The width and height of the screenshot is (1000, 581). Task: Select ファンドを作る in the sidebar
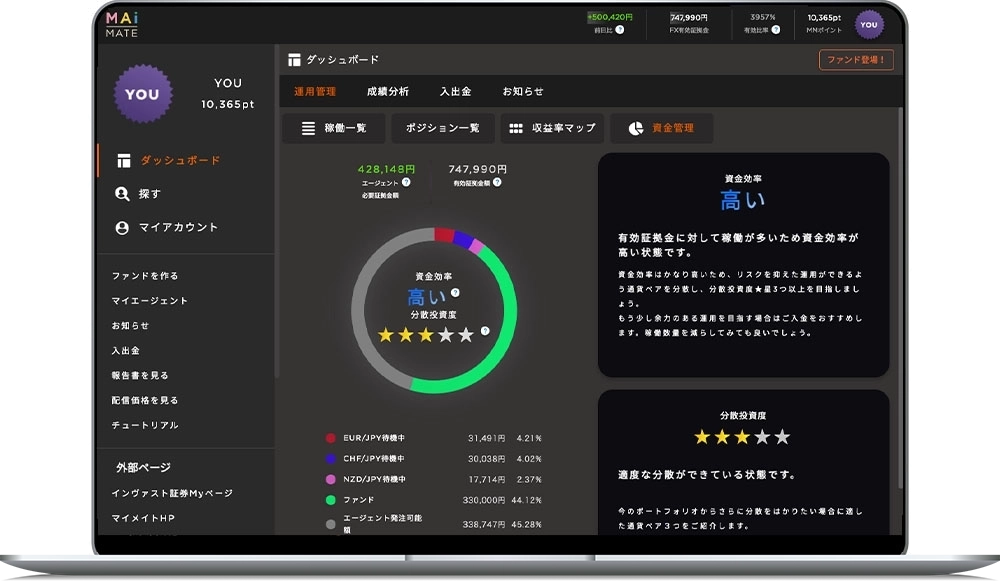(145, 276)
